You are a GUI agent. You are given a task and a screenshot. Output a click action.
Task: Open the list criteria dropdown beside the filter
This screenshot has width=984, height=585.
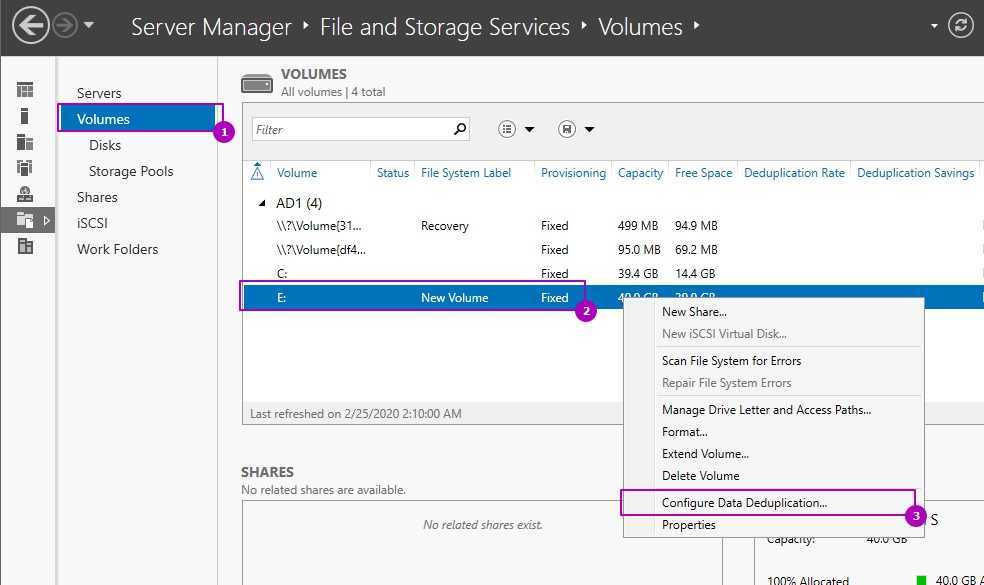click(516, 129)
